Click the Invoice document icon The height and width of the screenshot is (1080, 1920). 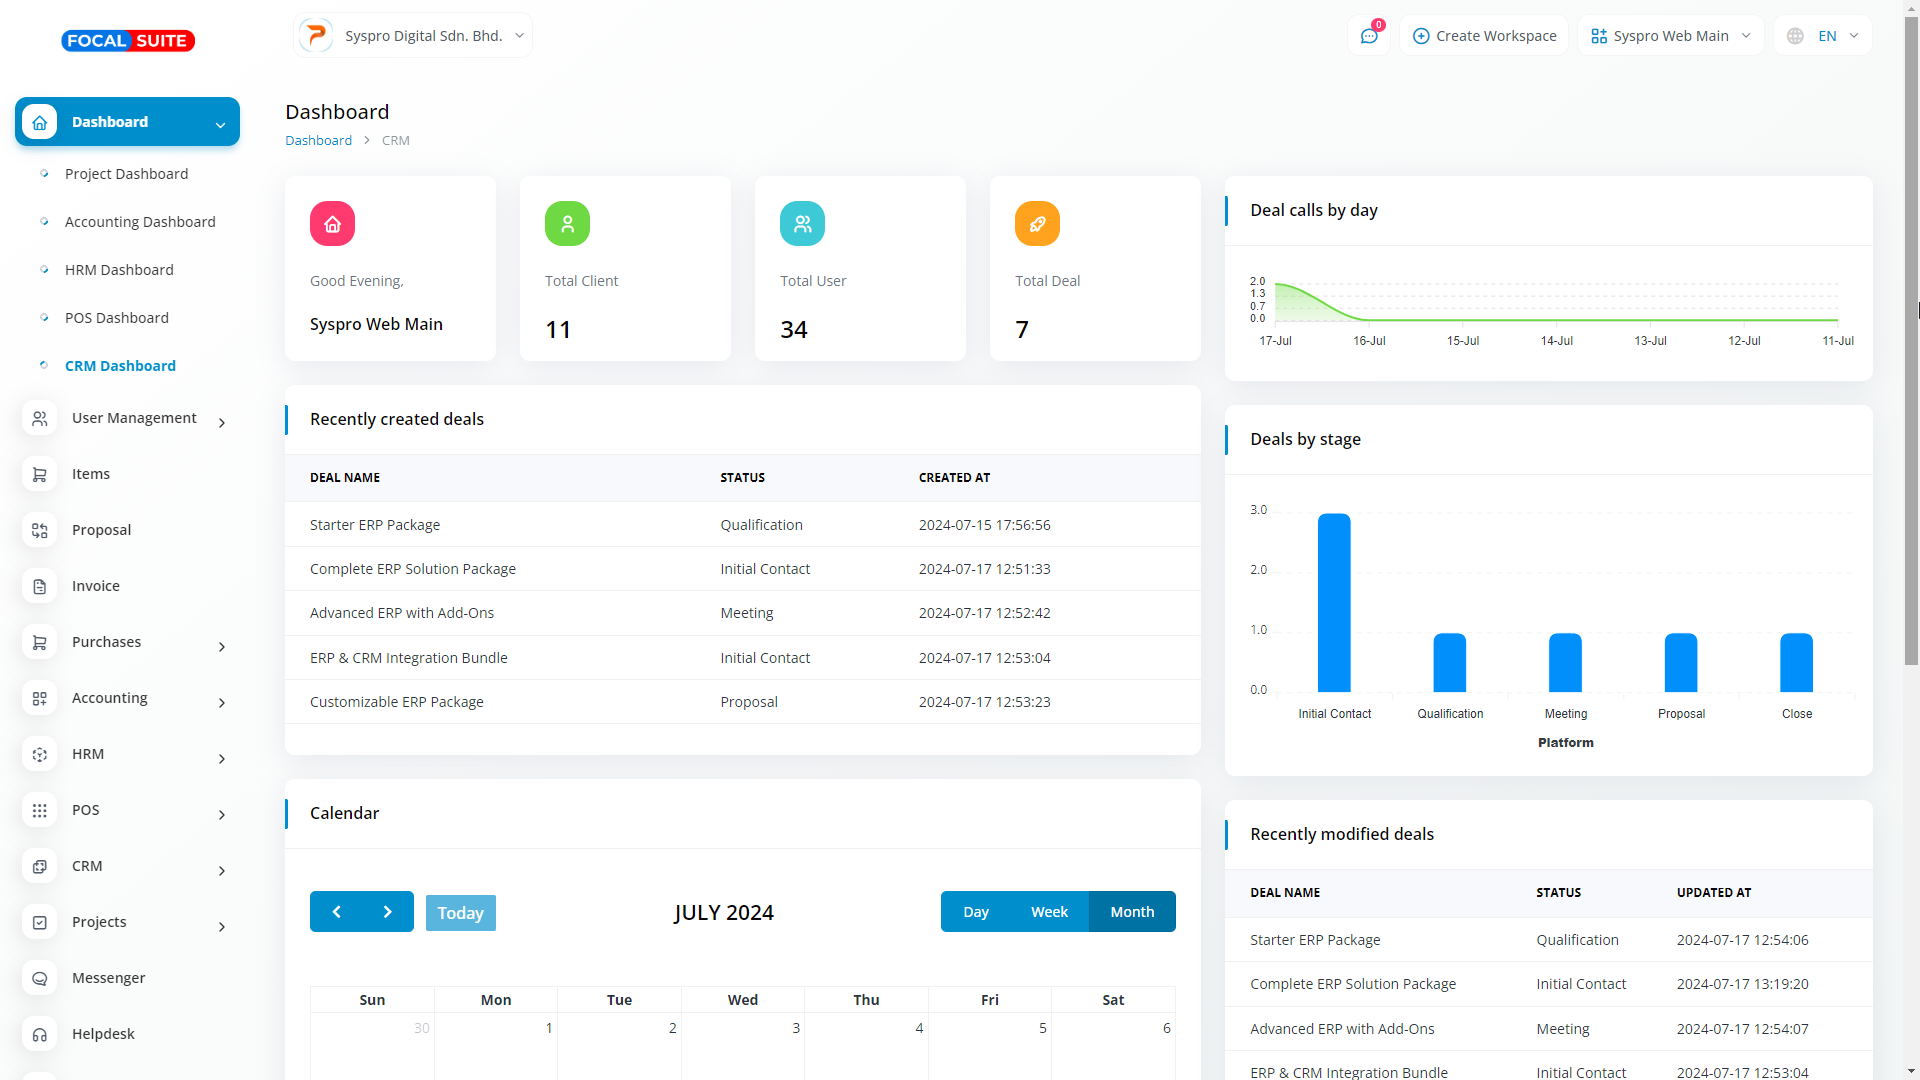point(39,586)
